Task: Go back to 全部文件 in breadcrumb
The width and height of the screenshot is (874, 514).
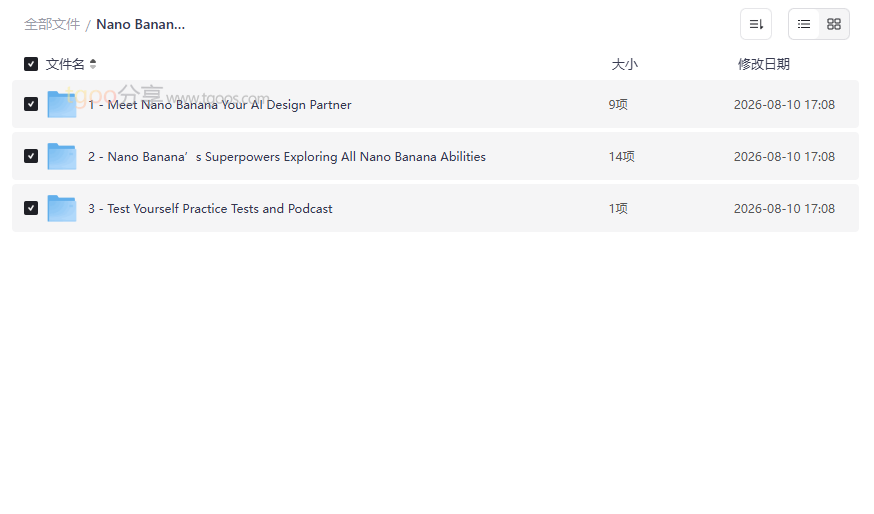Action: coord(52,25)
